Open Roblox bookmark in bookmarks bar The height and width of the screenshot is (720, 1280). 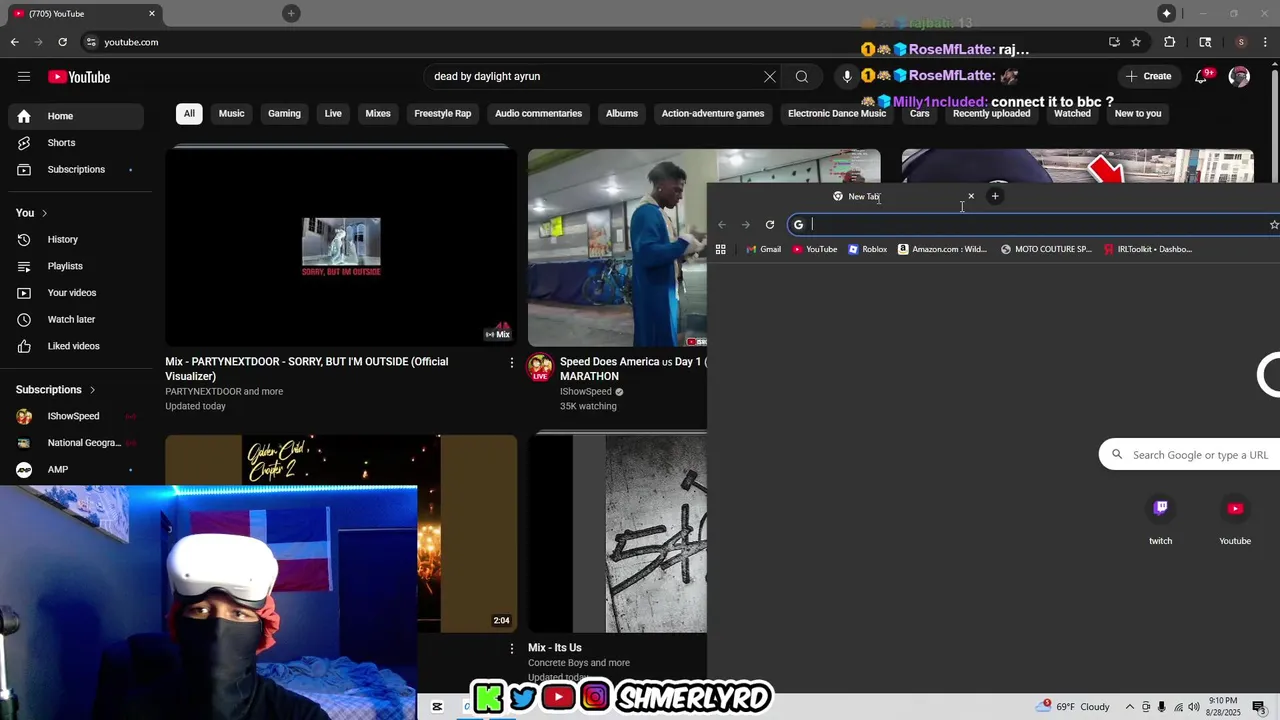(868, 249)
